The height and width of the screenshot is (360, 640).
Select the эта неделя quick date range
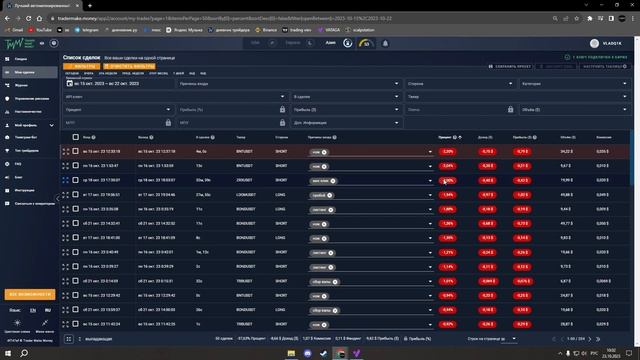click(x=108, y=73)
